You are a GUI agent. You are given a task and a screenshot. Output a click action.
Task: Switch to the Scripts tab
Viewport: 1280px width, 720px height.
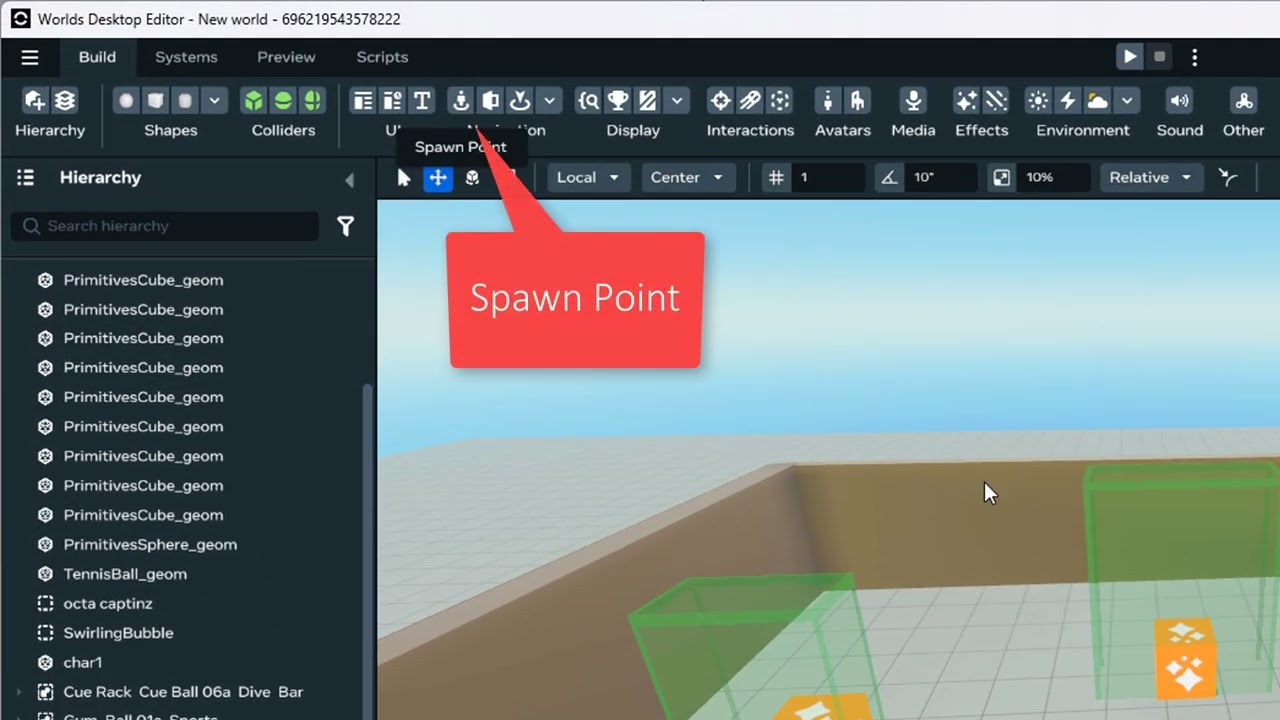click(x=382, y=57)
